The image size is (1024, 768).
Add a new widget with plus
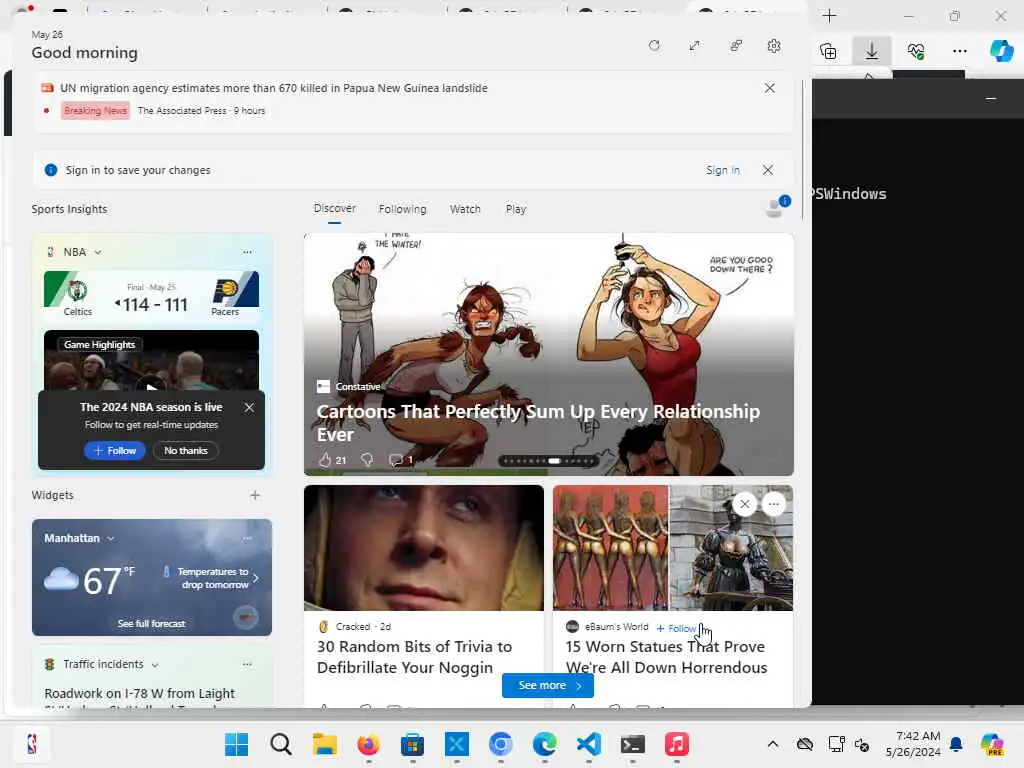pos(255,496)
